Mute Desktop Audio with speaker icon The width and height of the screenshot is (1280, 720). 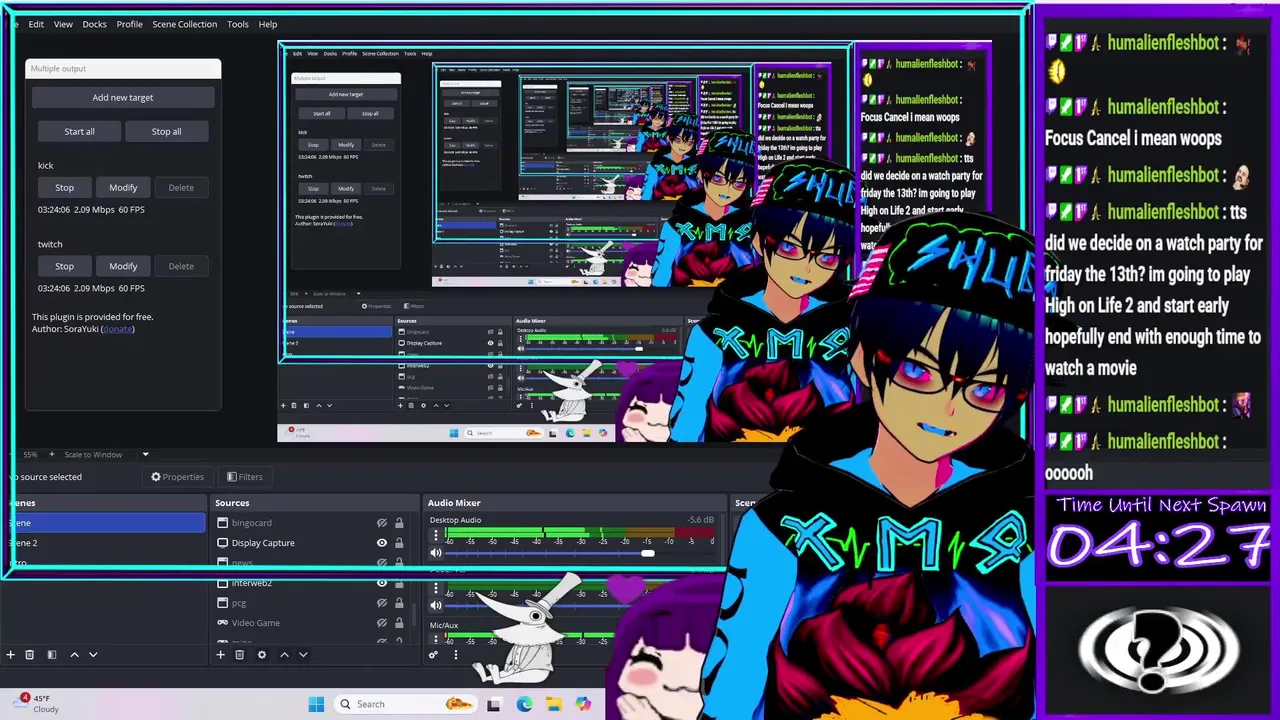tap(436, 553)
